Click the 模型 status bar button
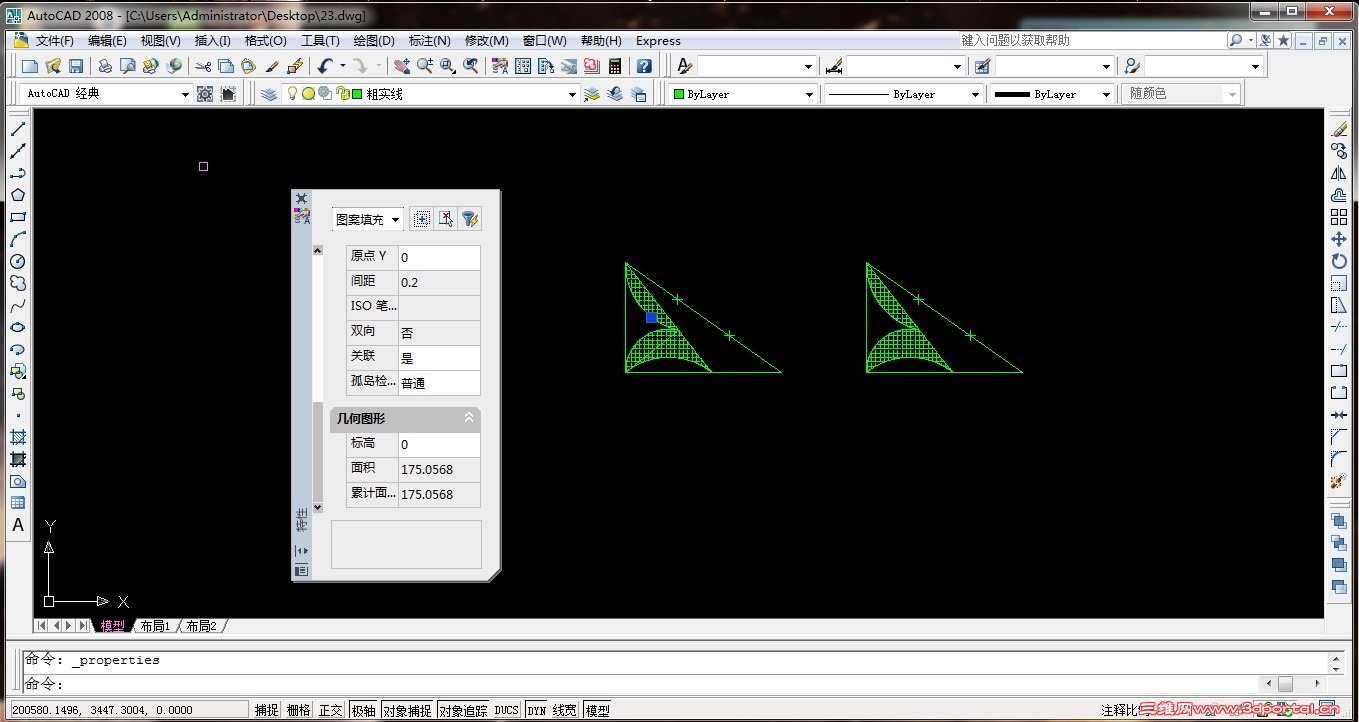The image size is (1359, 722). click(x=597, y=710)
